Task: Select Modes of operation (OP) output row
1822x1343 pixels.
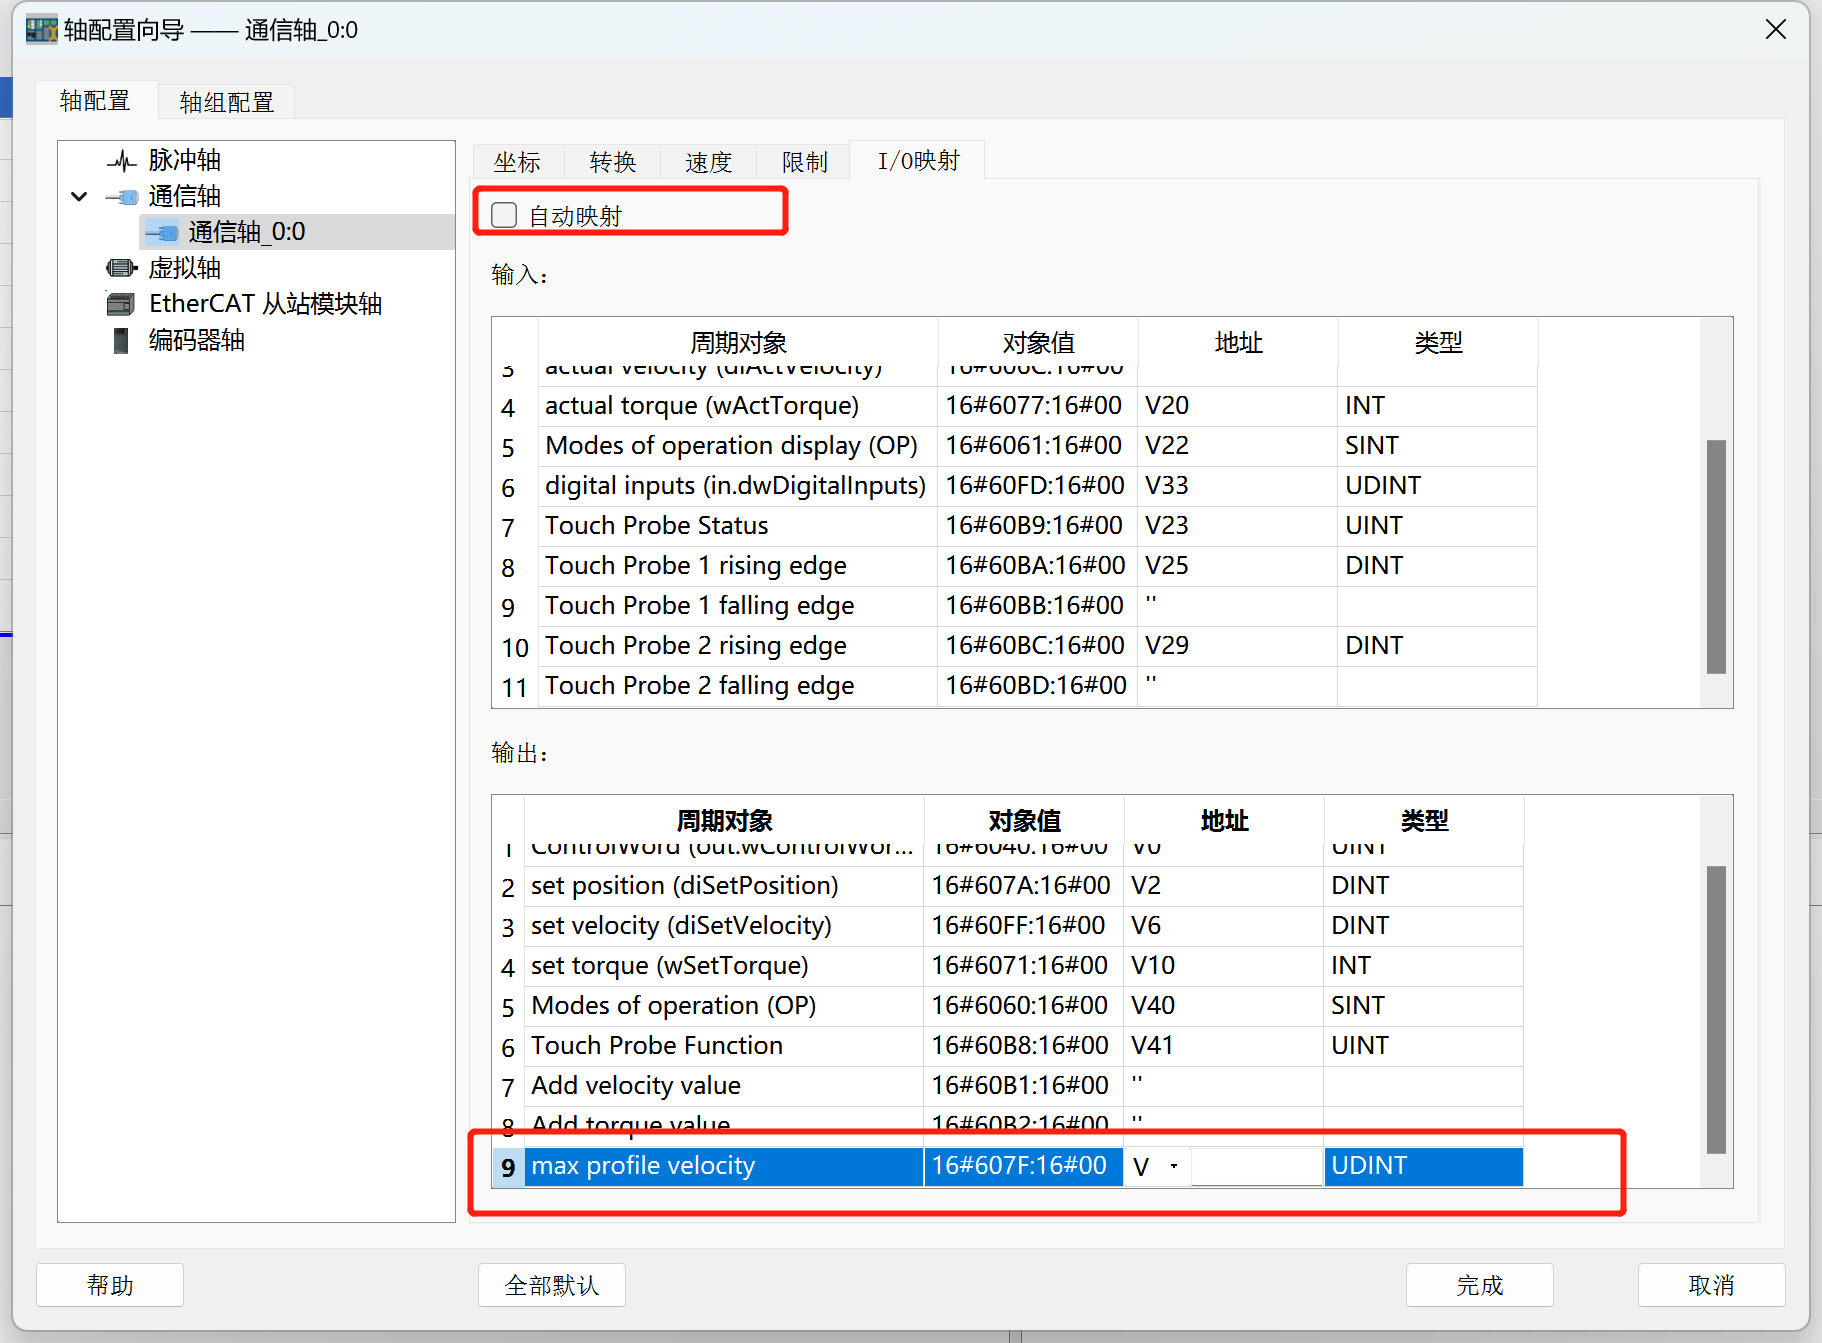Action: tap(1008, 1006)
